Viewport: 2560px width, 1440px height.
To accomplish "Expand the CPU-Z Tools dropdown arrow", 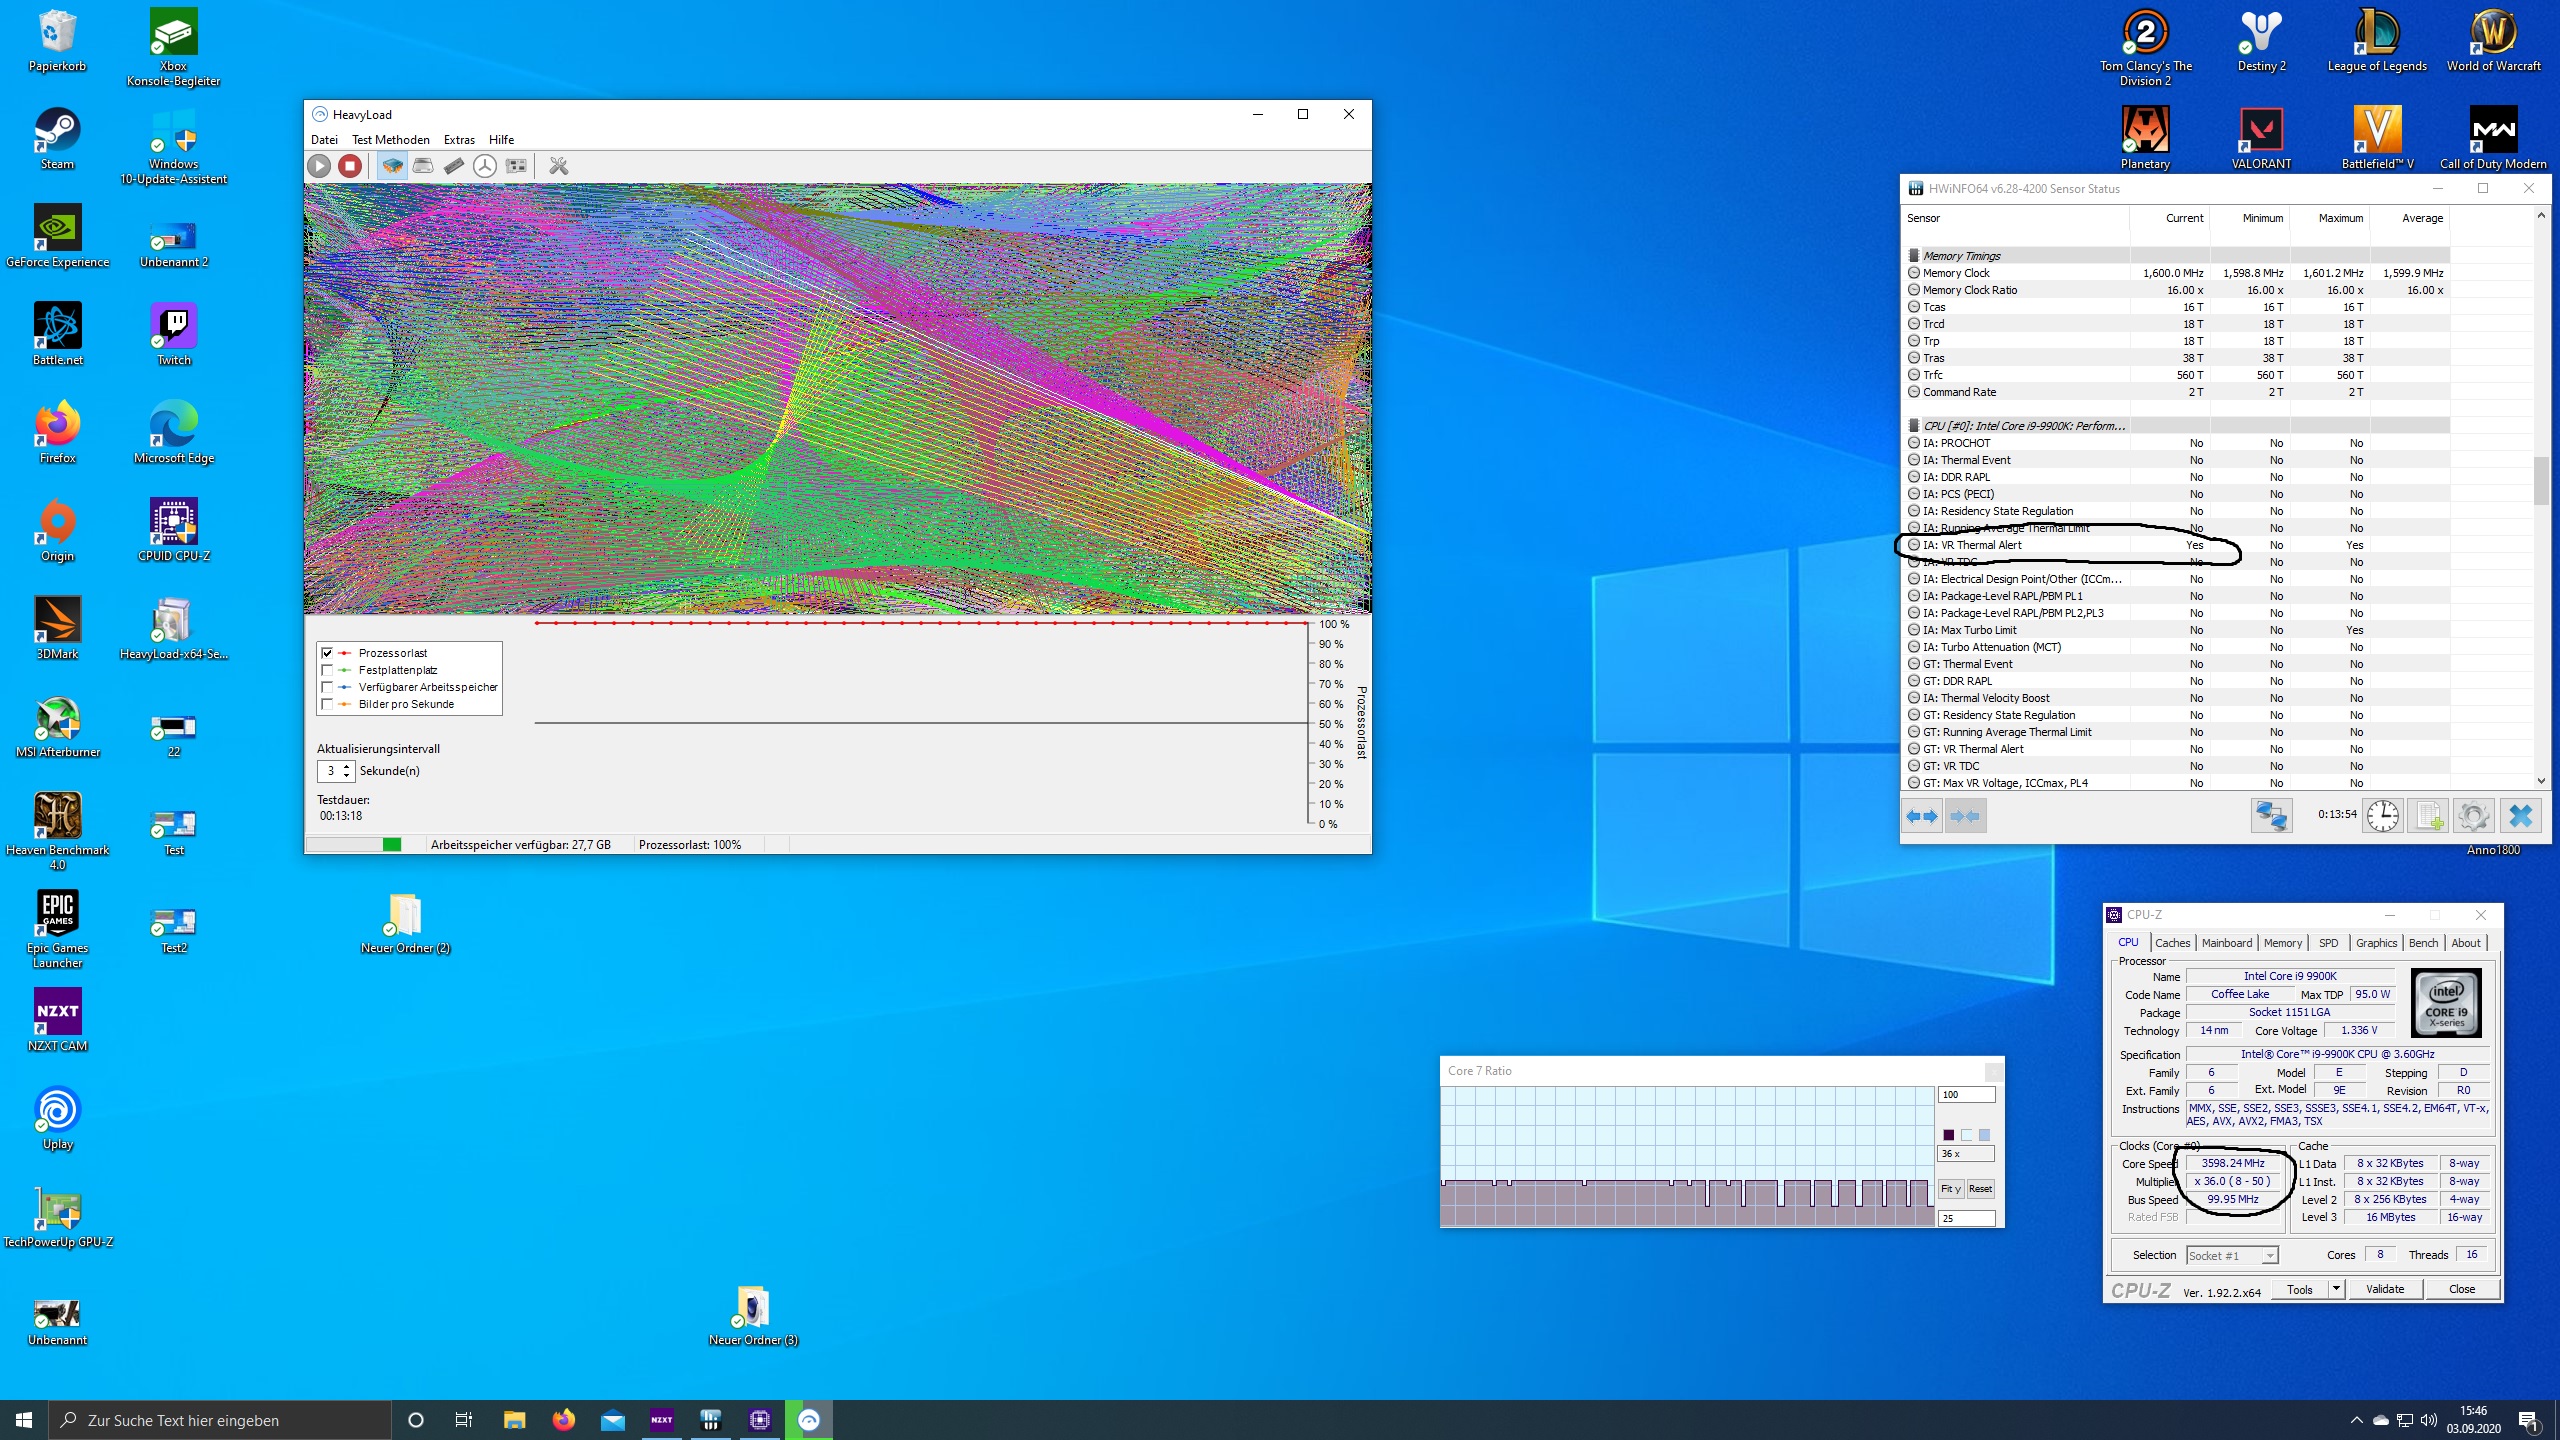I will pos(2336,1289).
